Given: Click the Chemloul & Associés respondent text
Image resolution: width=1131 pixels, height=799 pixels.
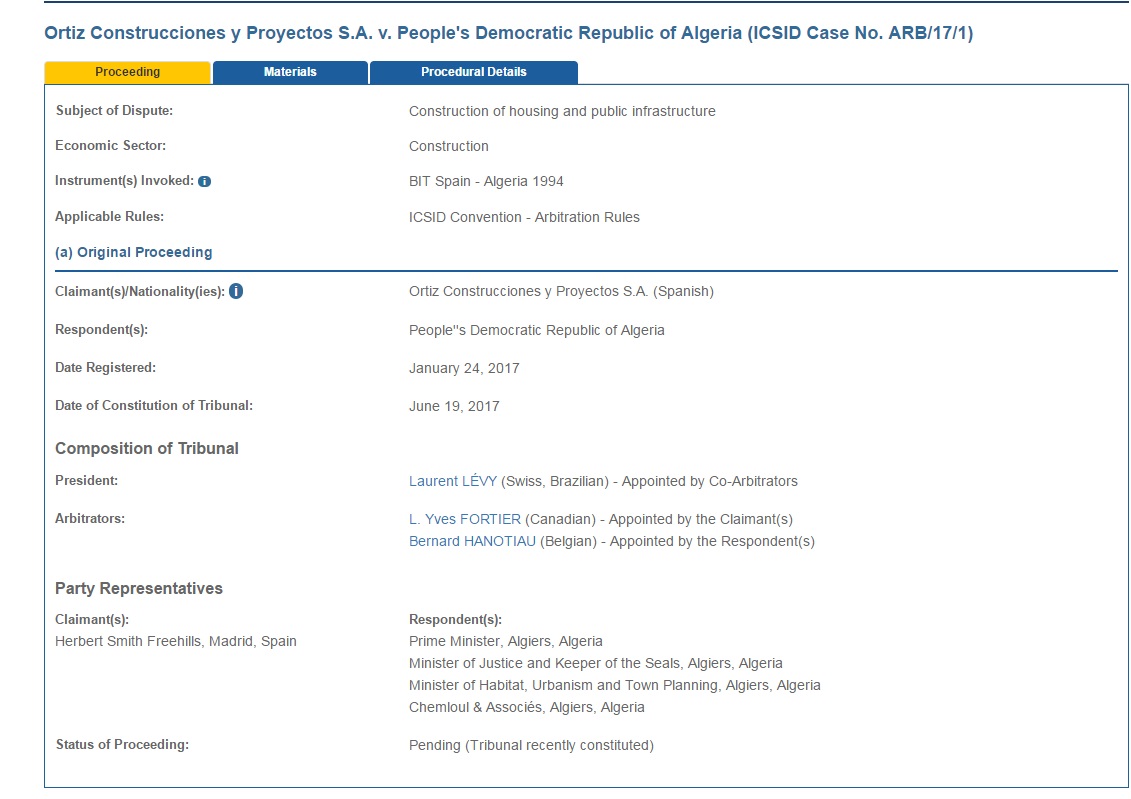Looking at the screenshot, I should pos(526,707).
